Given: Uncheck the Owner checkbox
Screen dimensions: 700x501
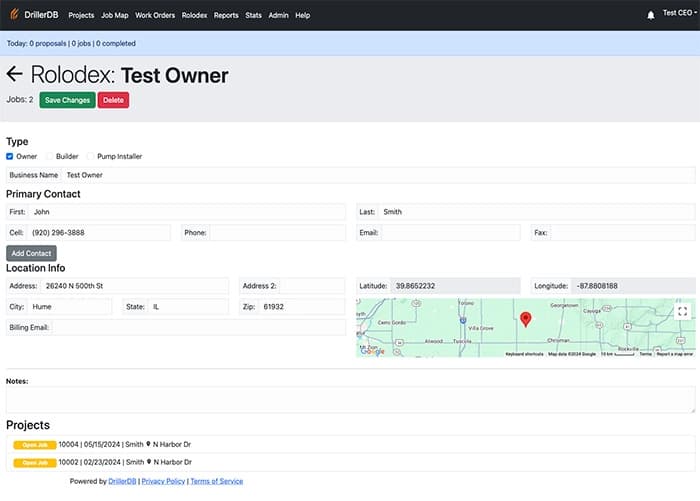Looking at the screenshot, I should [x=10, y=156].
